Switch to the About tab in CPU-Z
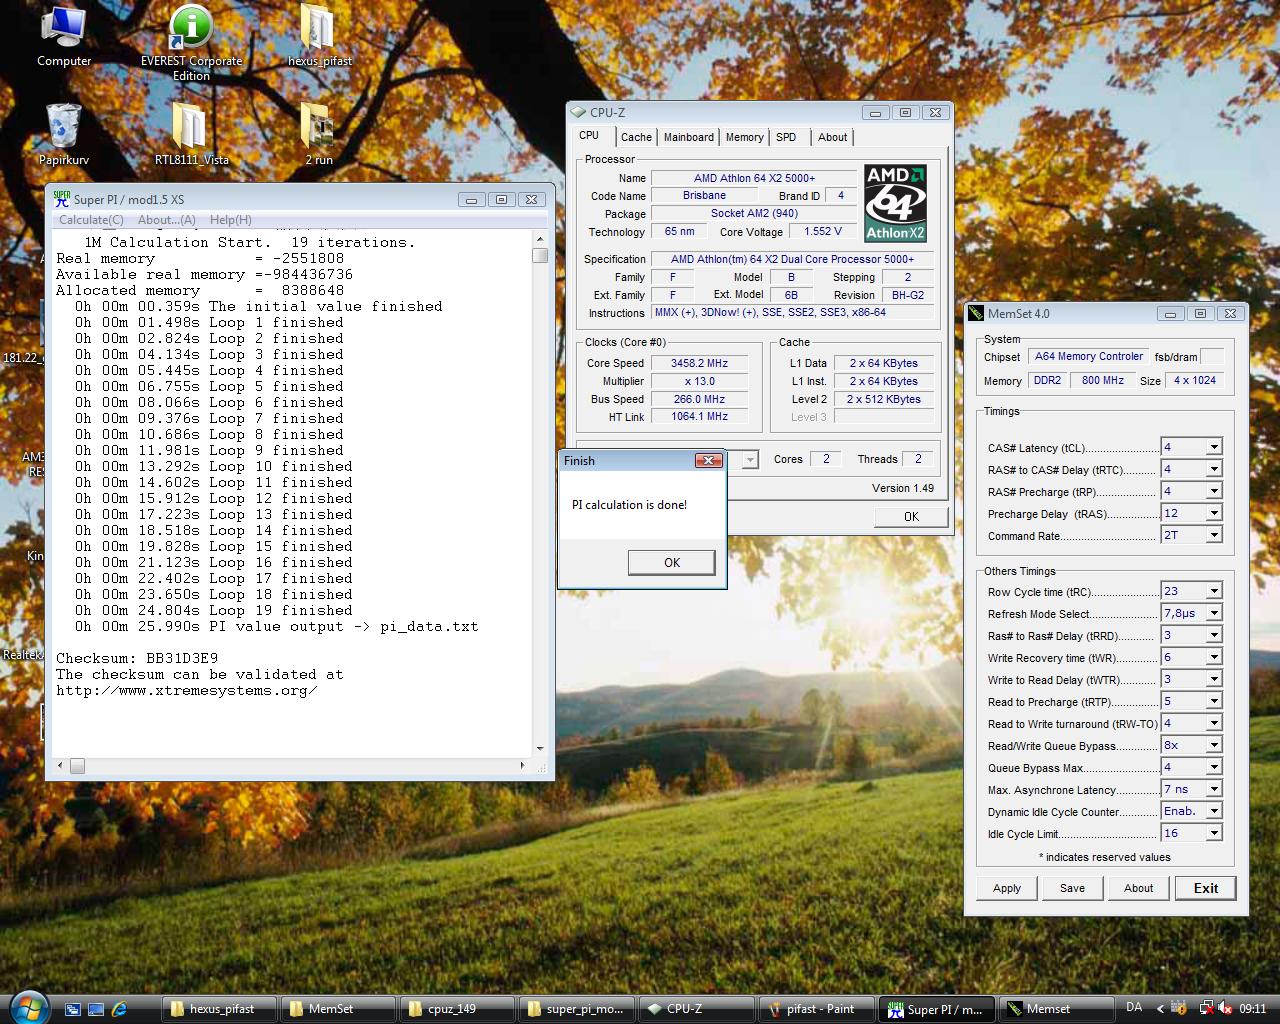 point(833,137)
